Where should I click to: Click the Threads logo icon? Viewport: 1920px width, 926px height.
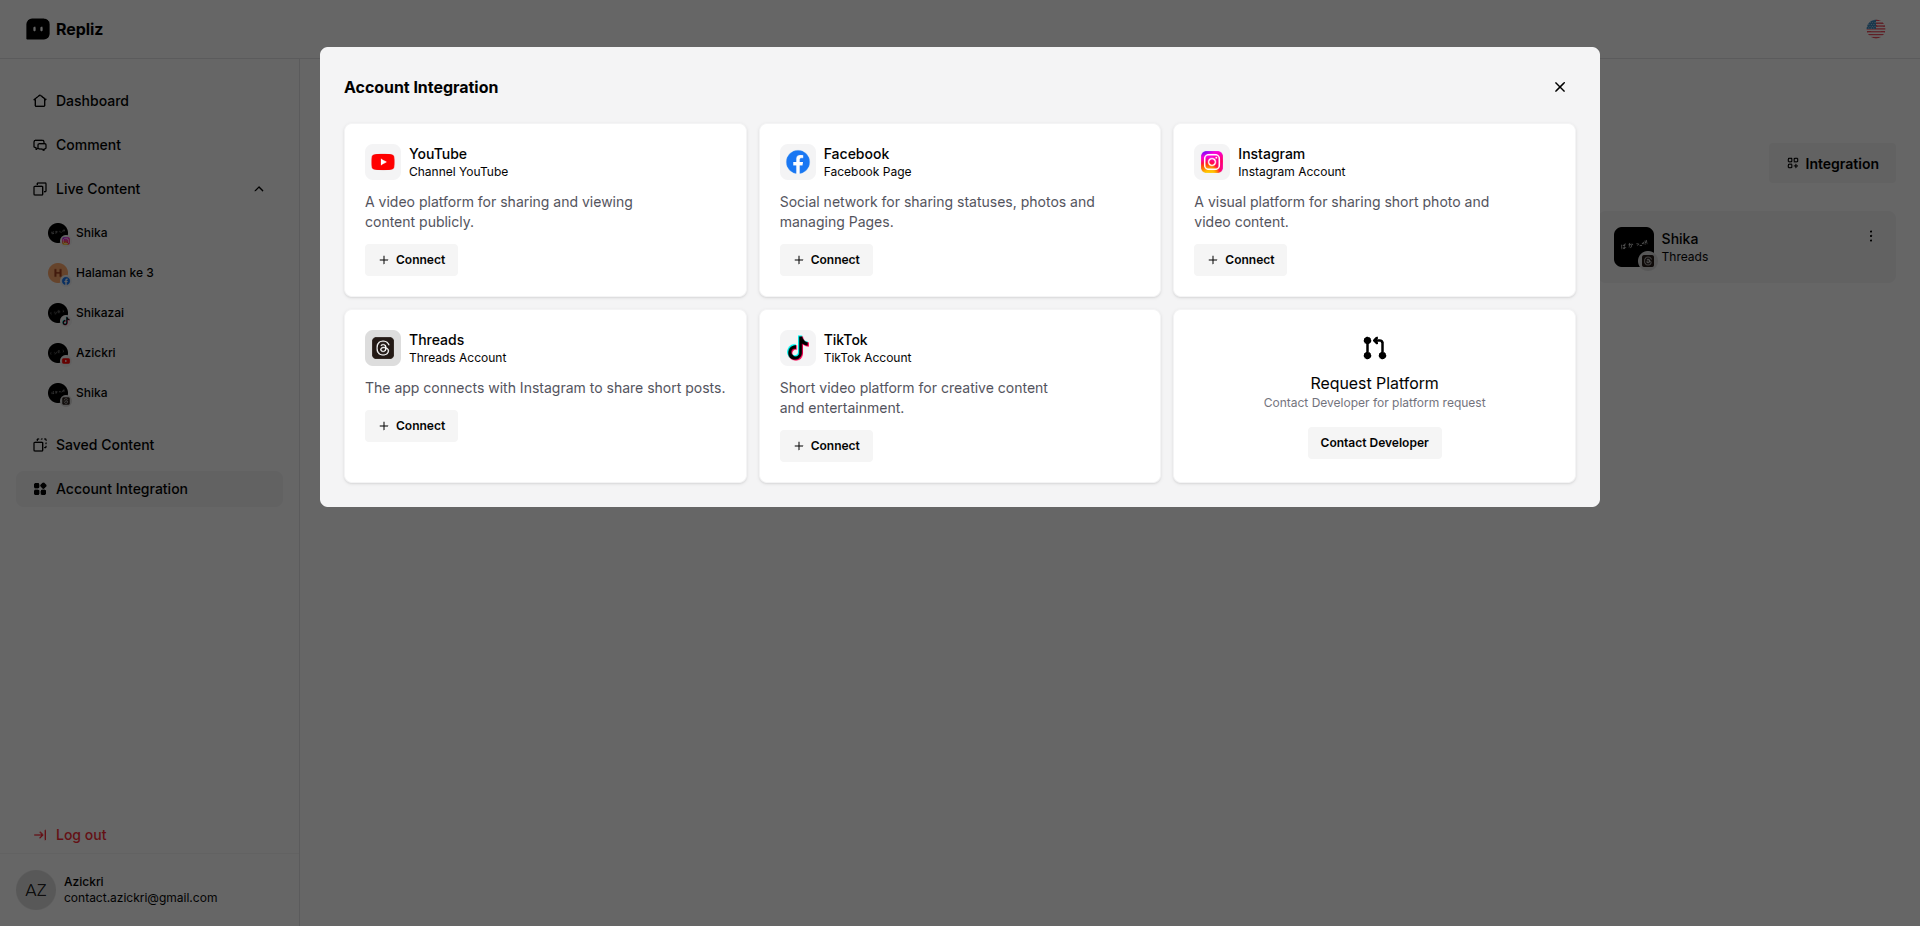[383, 348]
